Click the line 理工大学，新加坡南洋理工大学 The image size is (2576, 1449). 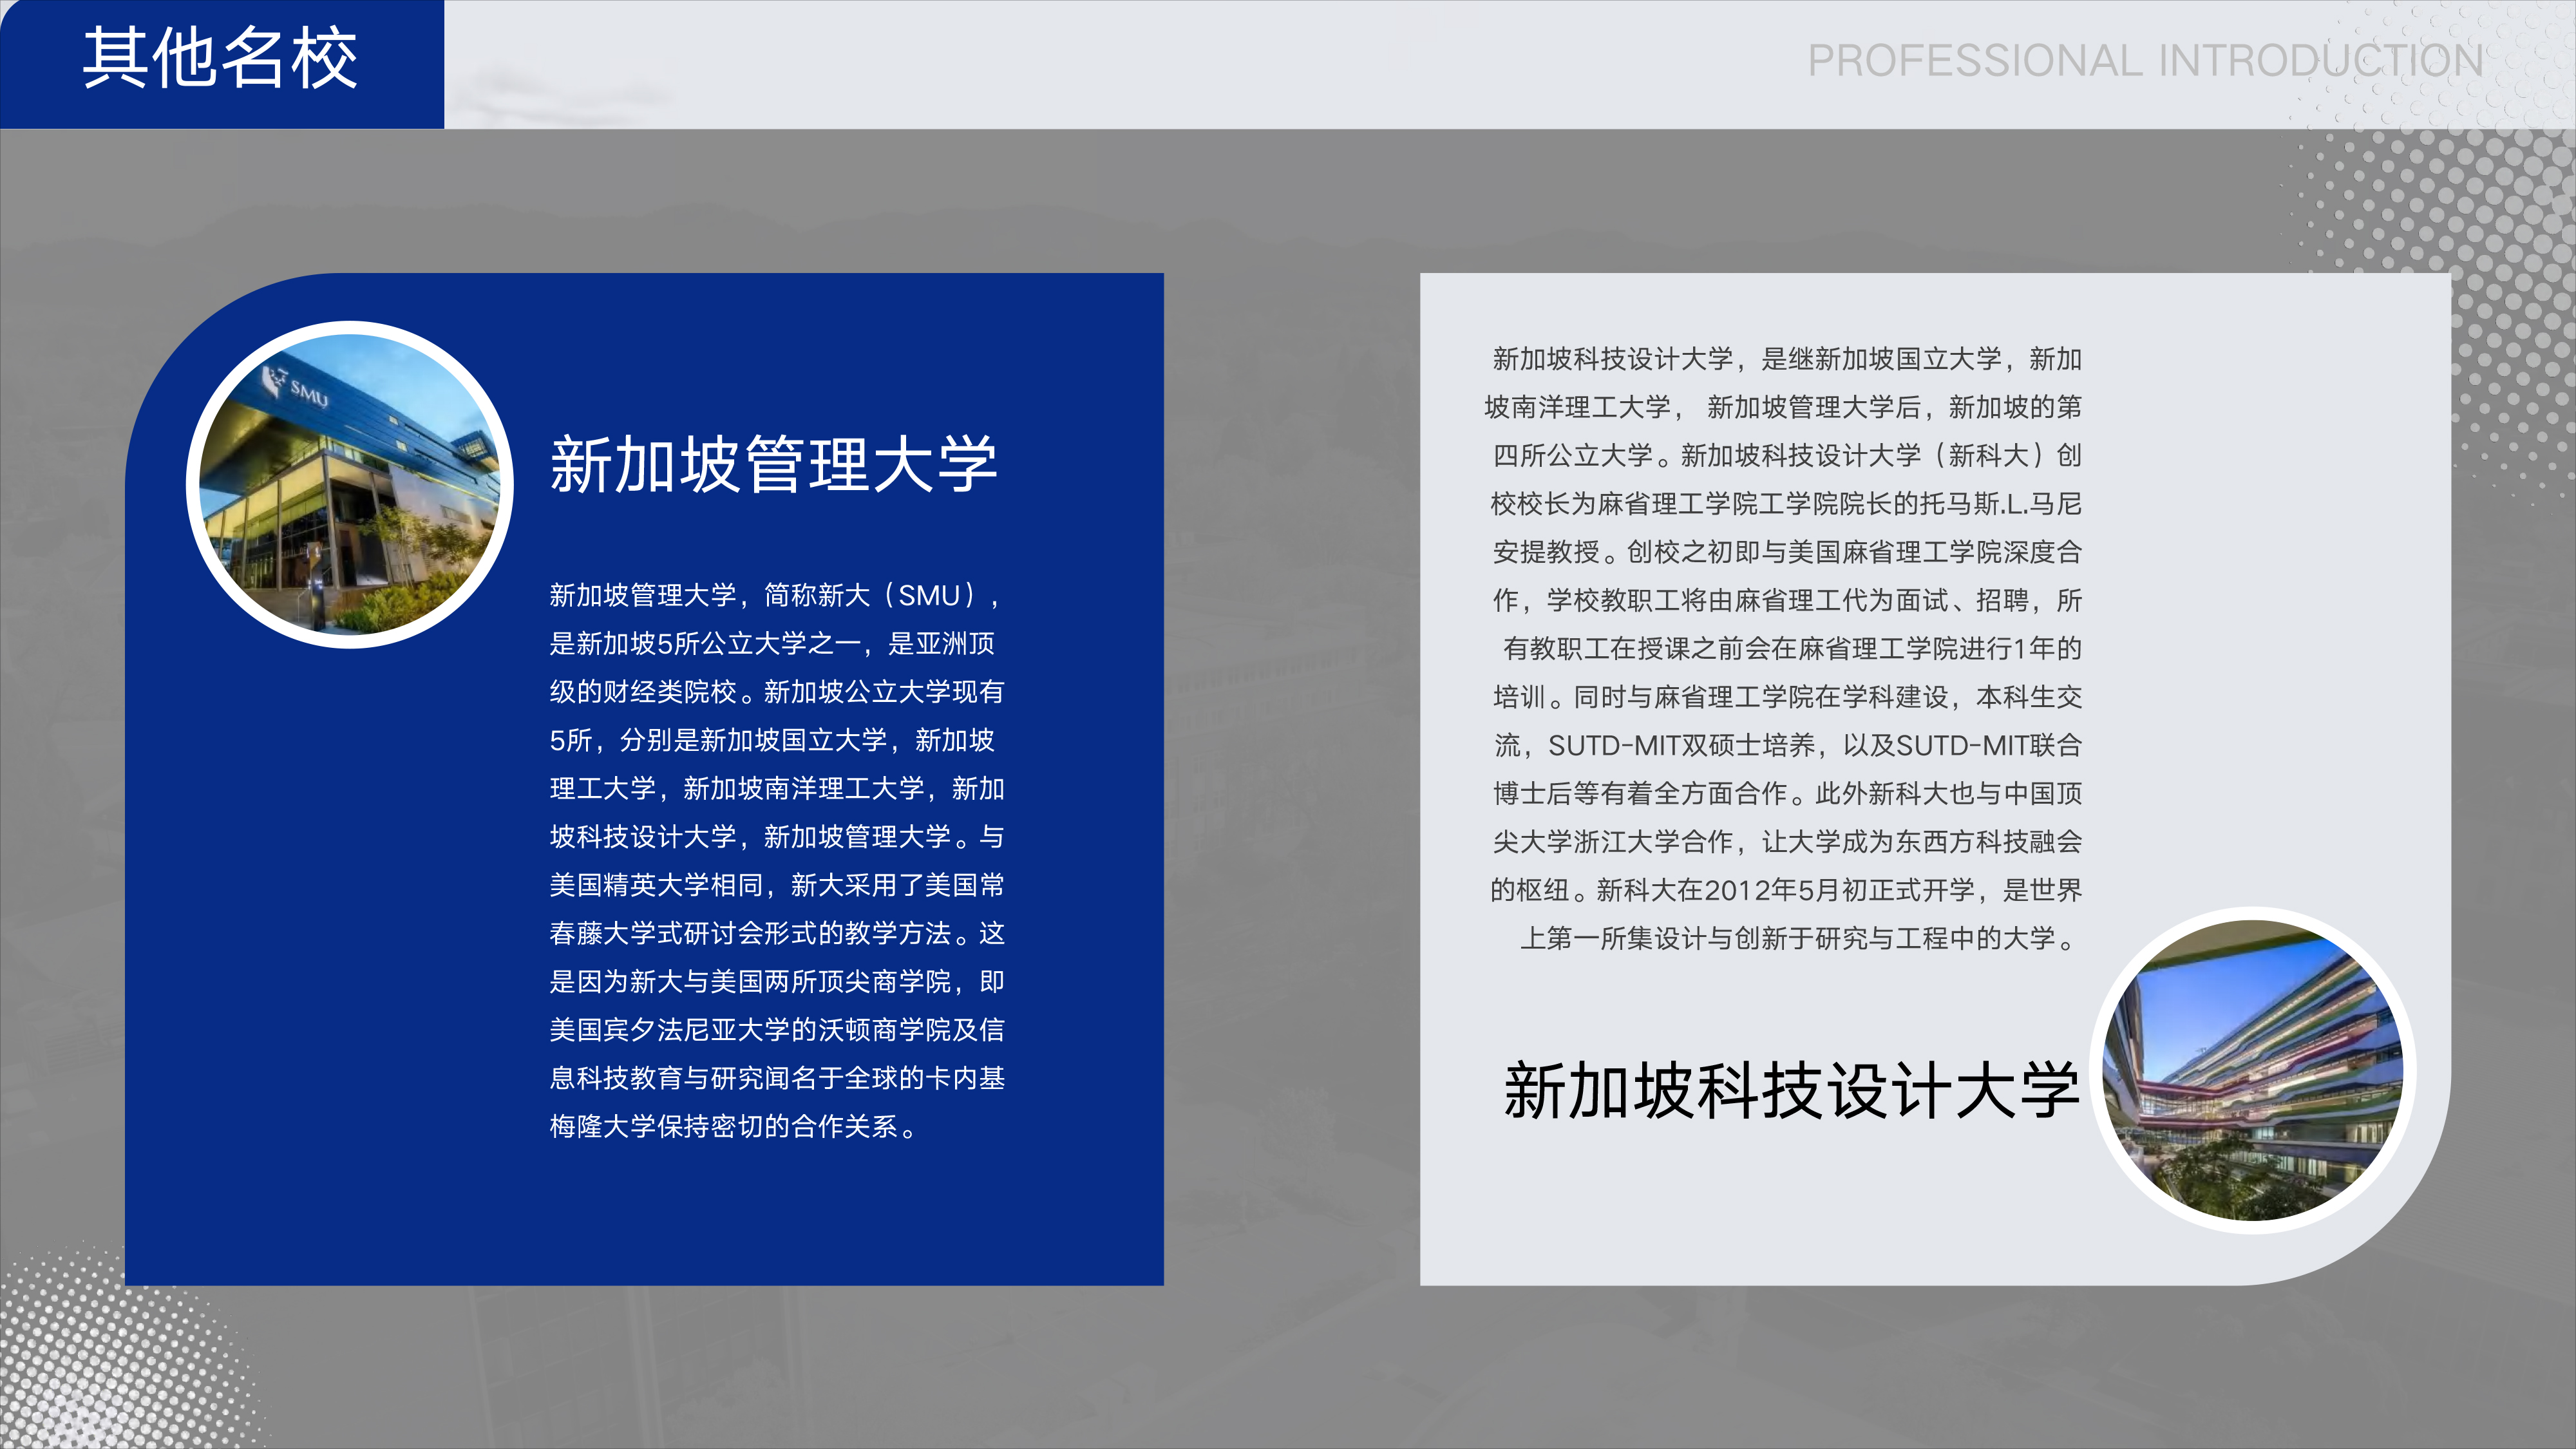777,788
